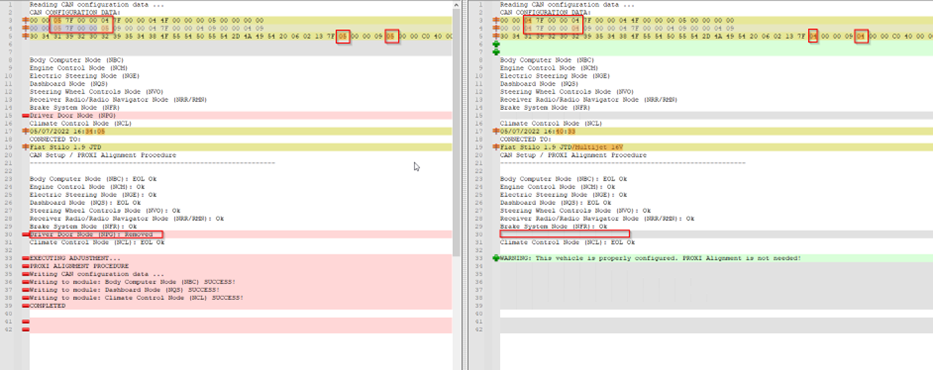Click changed-line marker beside left 'Fiat Stilo 1.9 JTD'
Viewport: 933px width, 370px height.
pos(26,147)
